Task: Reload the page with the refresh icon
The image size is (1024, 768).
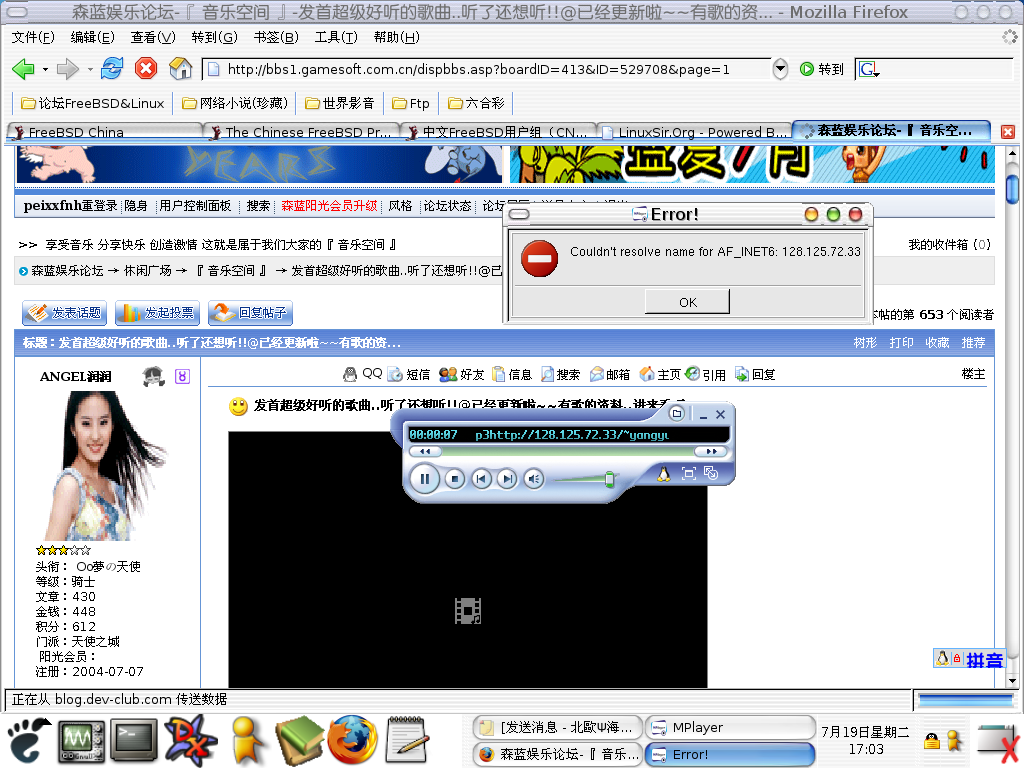Action: click(112, 69)
